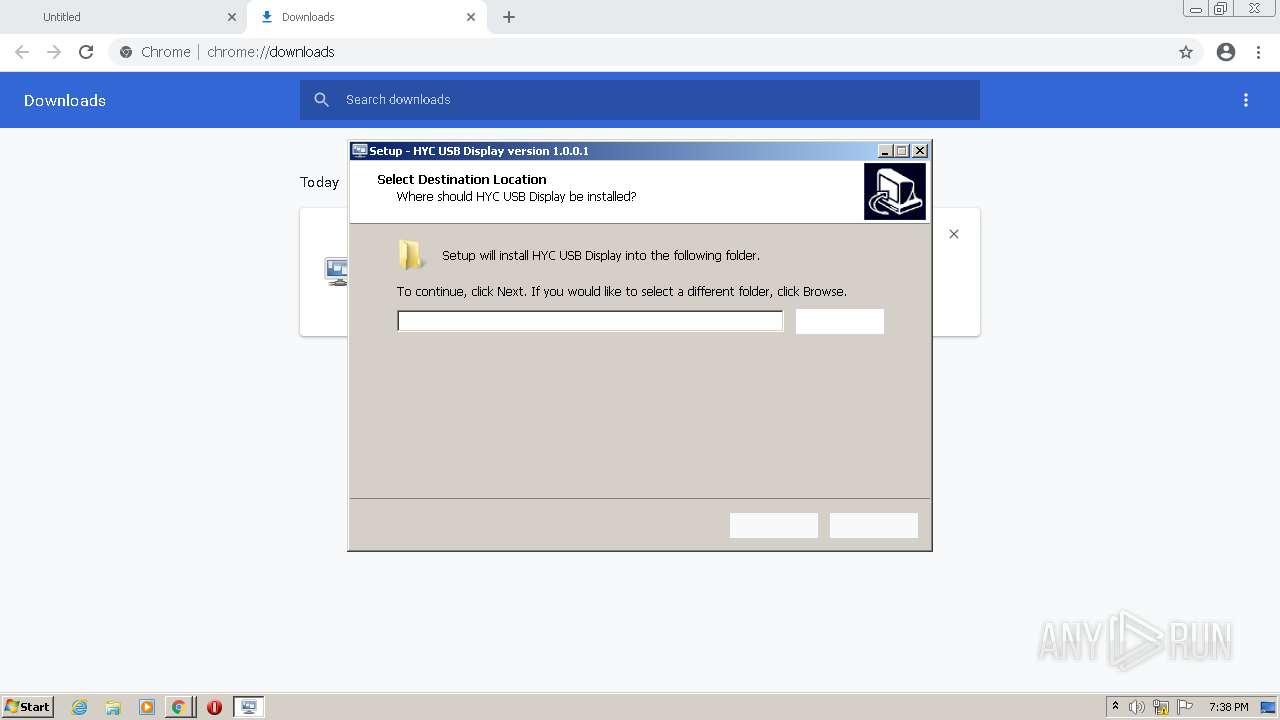The height and width of the screenshot is (720, 1280).
Task: Switch to the Downloads tab
Action: pyautogui.click(x=368, y=17)
